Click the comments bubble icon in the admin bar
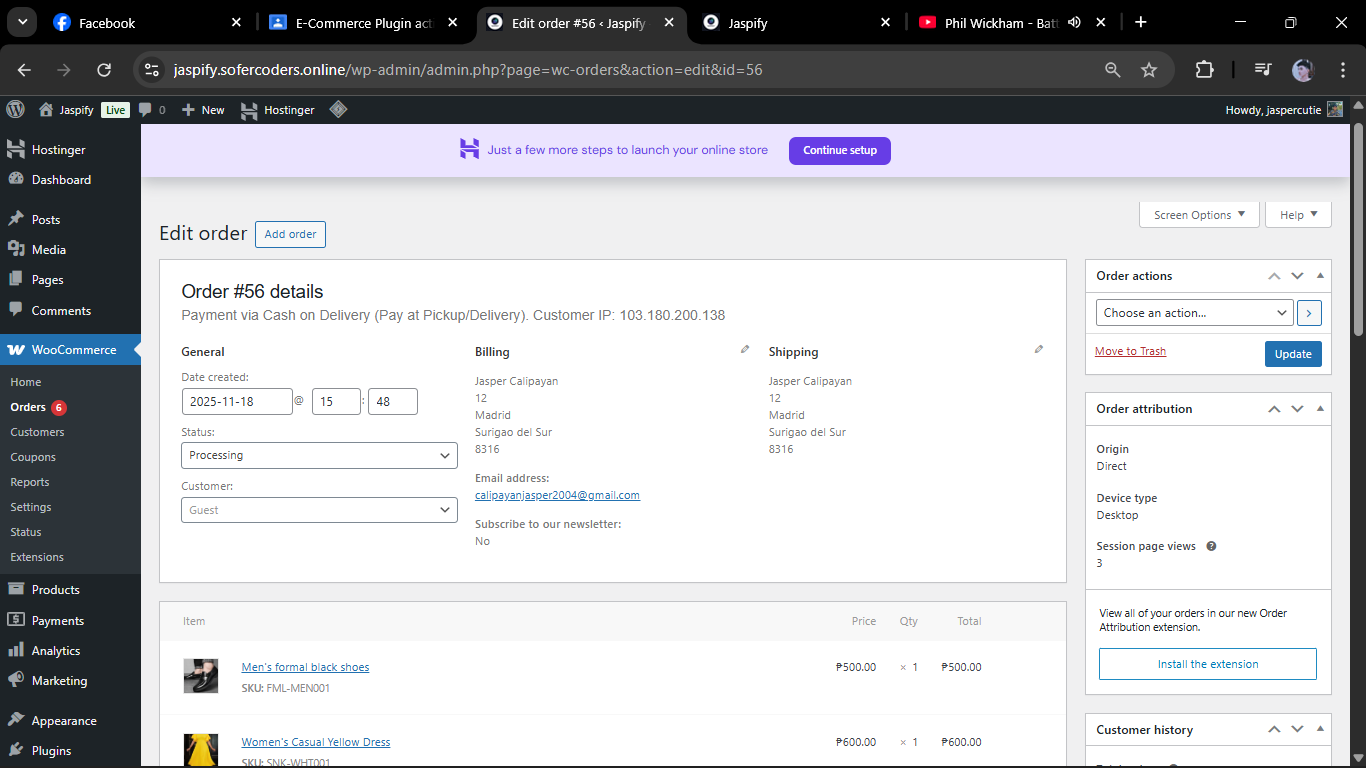1366x768 pixels. 146,110
